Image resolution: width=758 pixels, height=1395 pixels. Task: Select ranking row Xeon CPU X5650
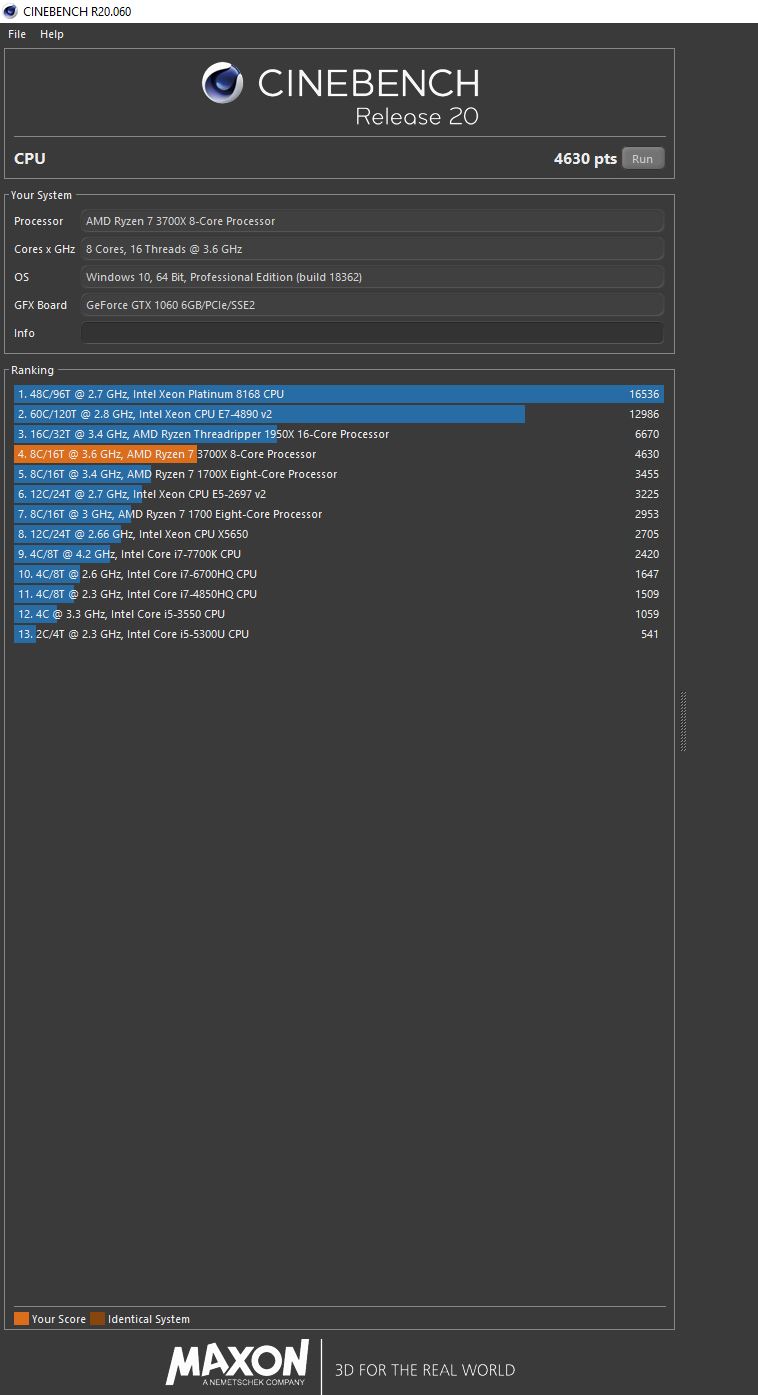pos(339,534)
